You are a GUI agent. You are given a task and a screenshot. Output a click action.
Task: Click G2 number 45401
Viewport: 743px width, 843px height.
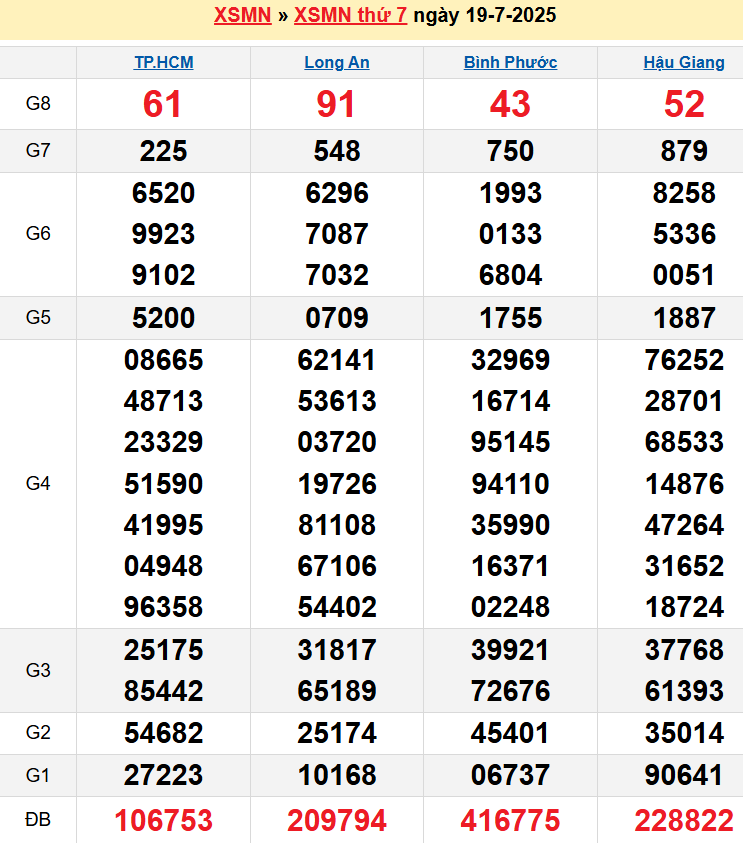point(510,733)
